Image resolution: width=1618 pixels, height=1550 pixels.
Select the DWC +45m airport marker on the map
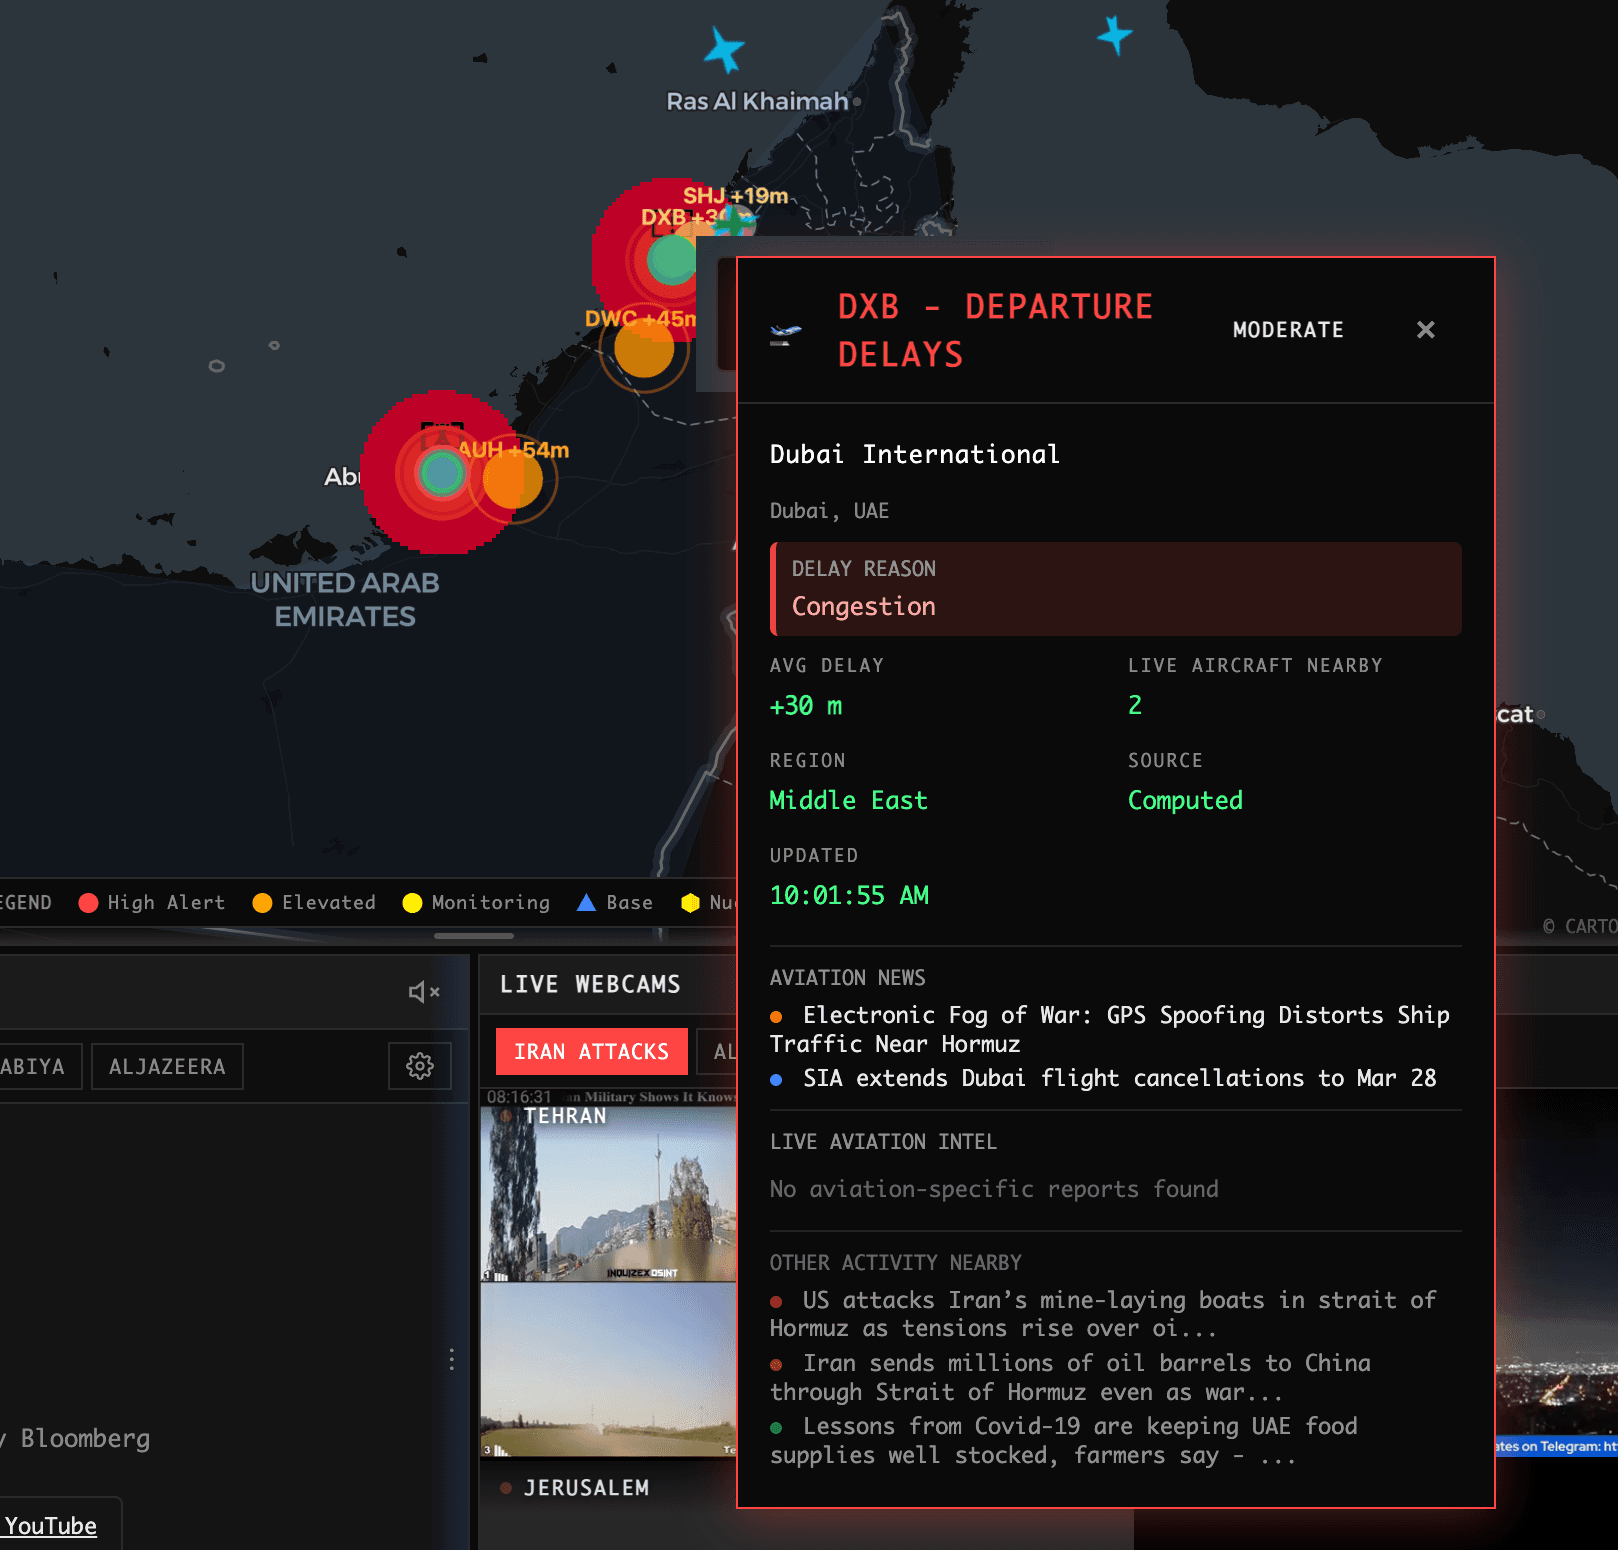[x=643, y=352]
